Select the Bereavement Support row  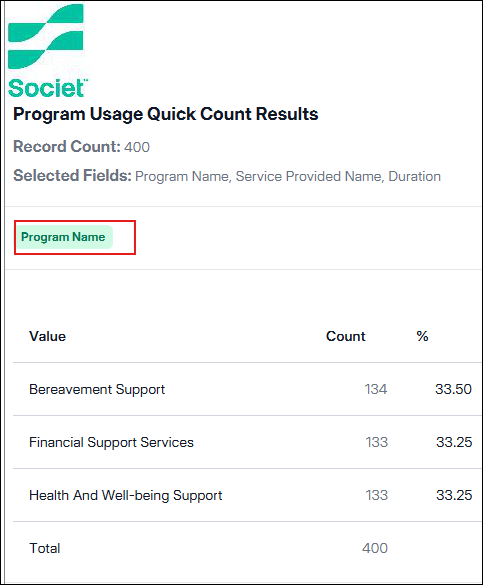tap(248, 389)
